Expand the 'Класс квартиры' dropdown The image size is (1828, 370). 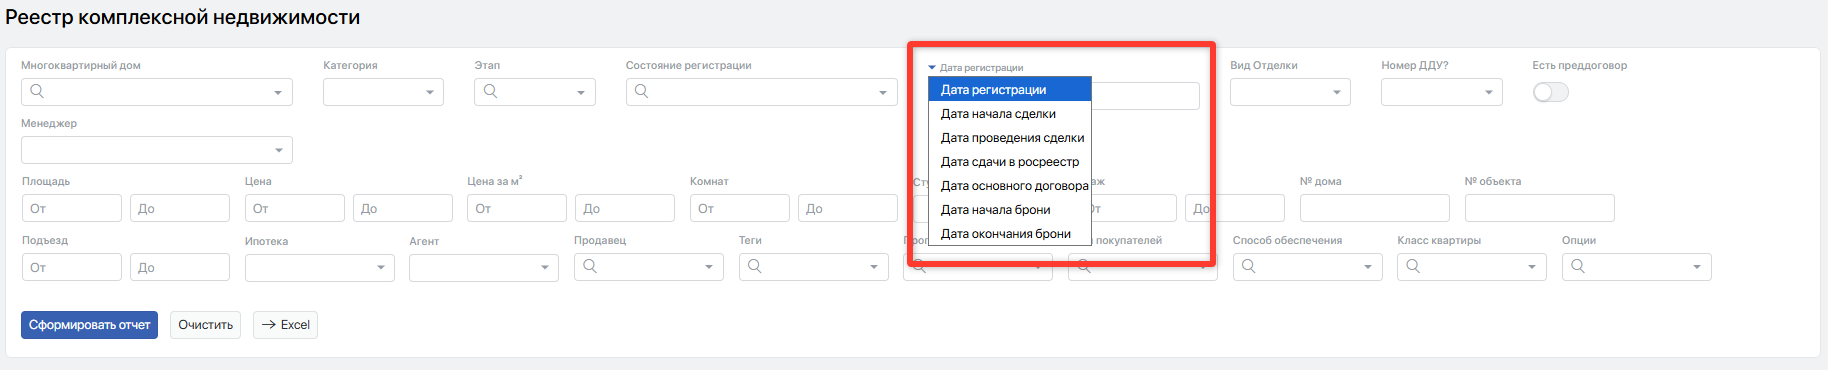1472,267
